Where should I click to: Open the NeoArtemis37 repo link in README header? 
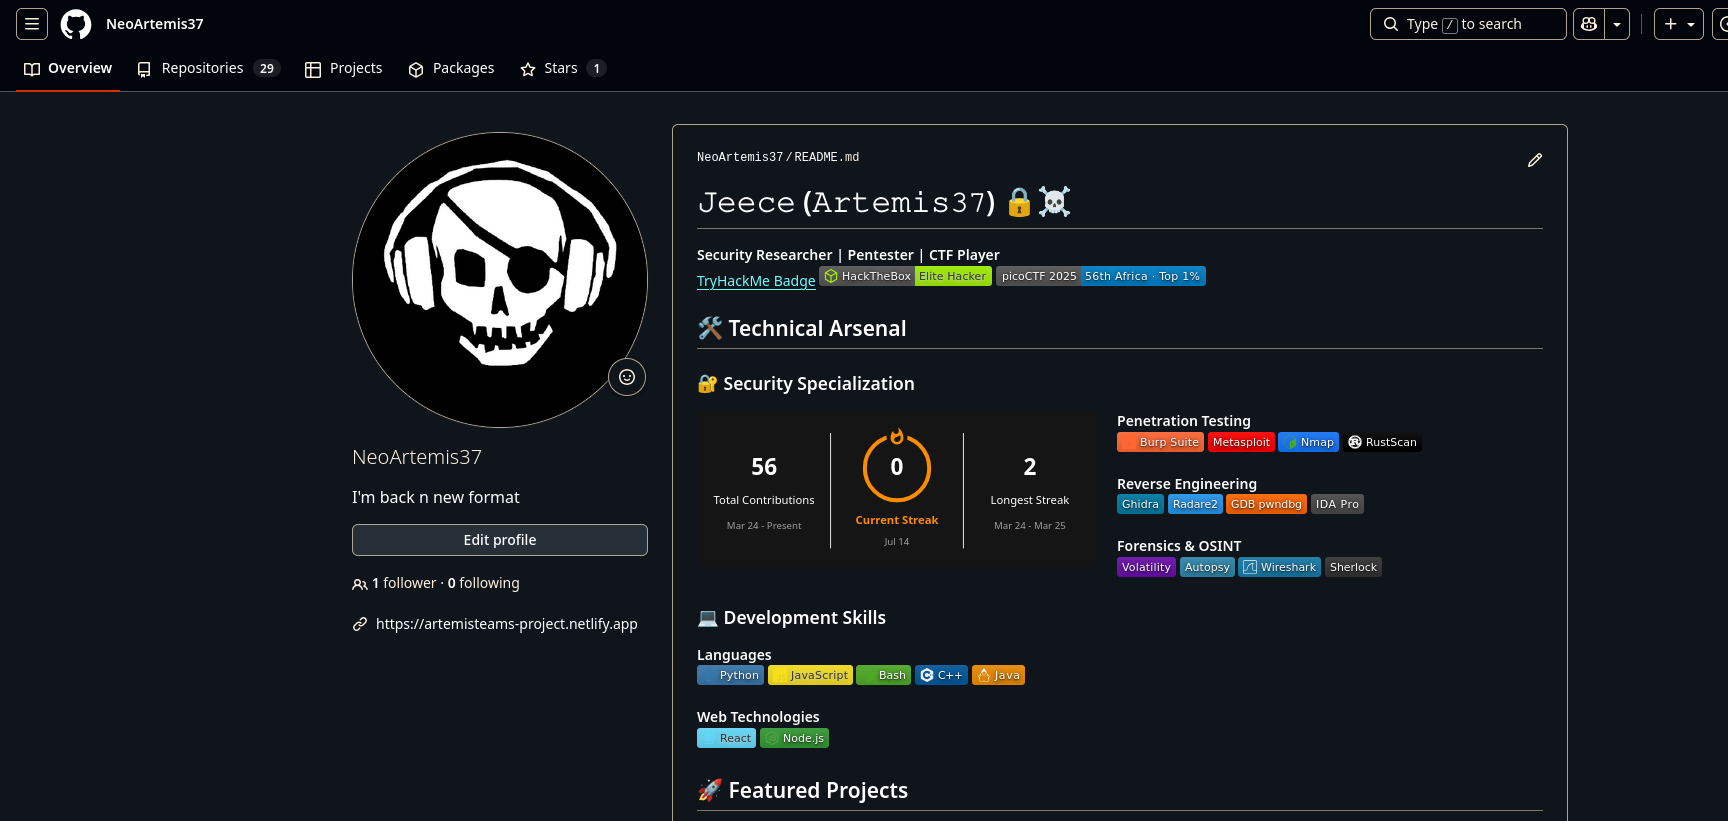[x=740, y=157]
